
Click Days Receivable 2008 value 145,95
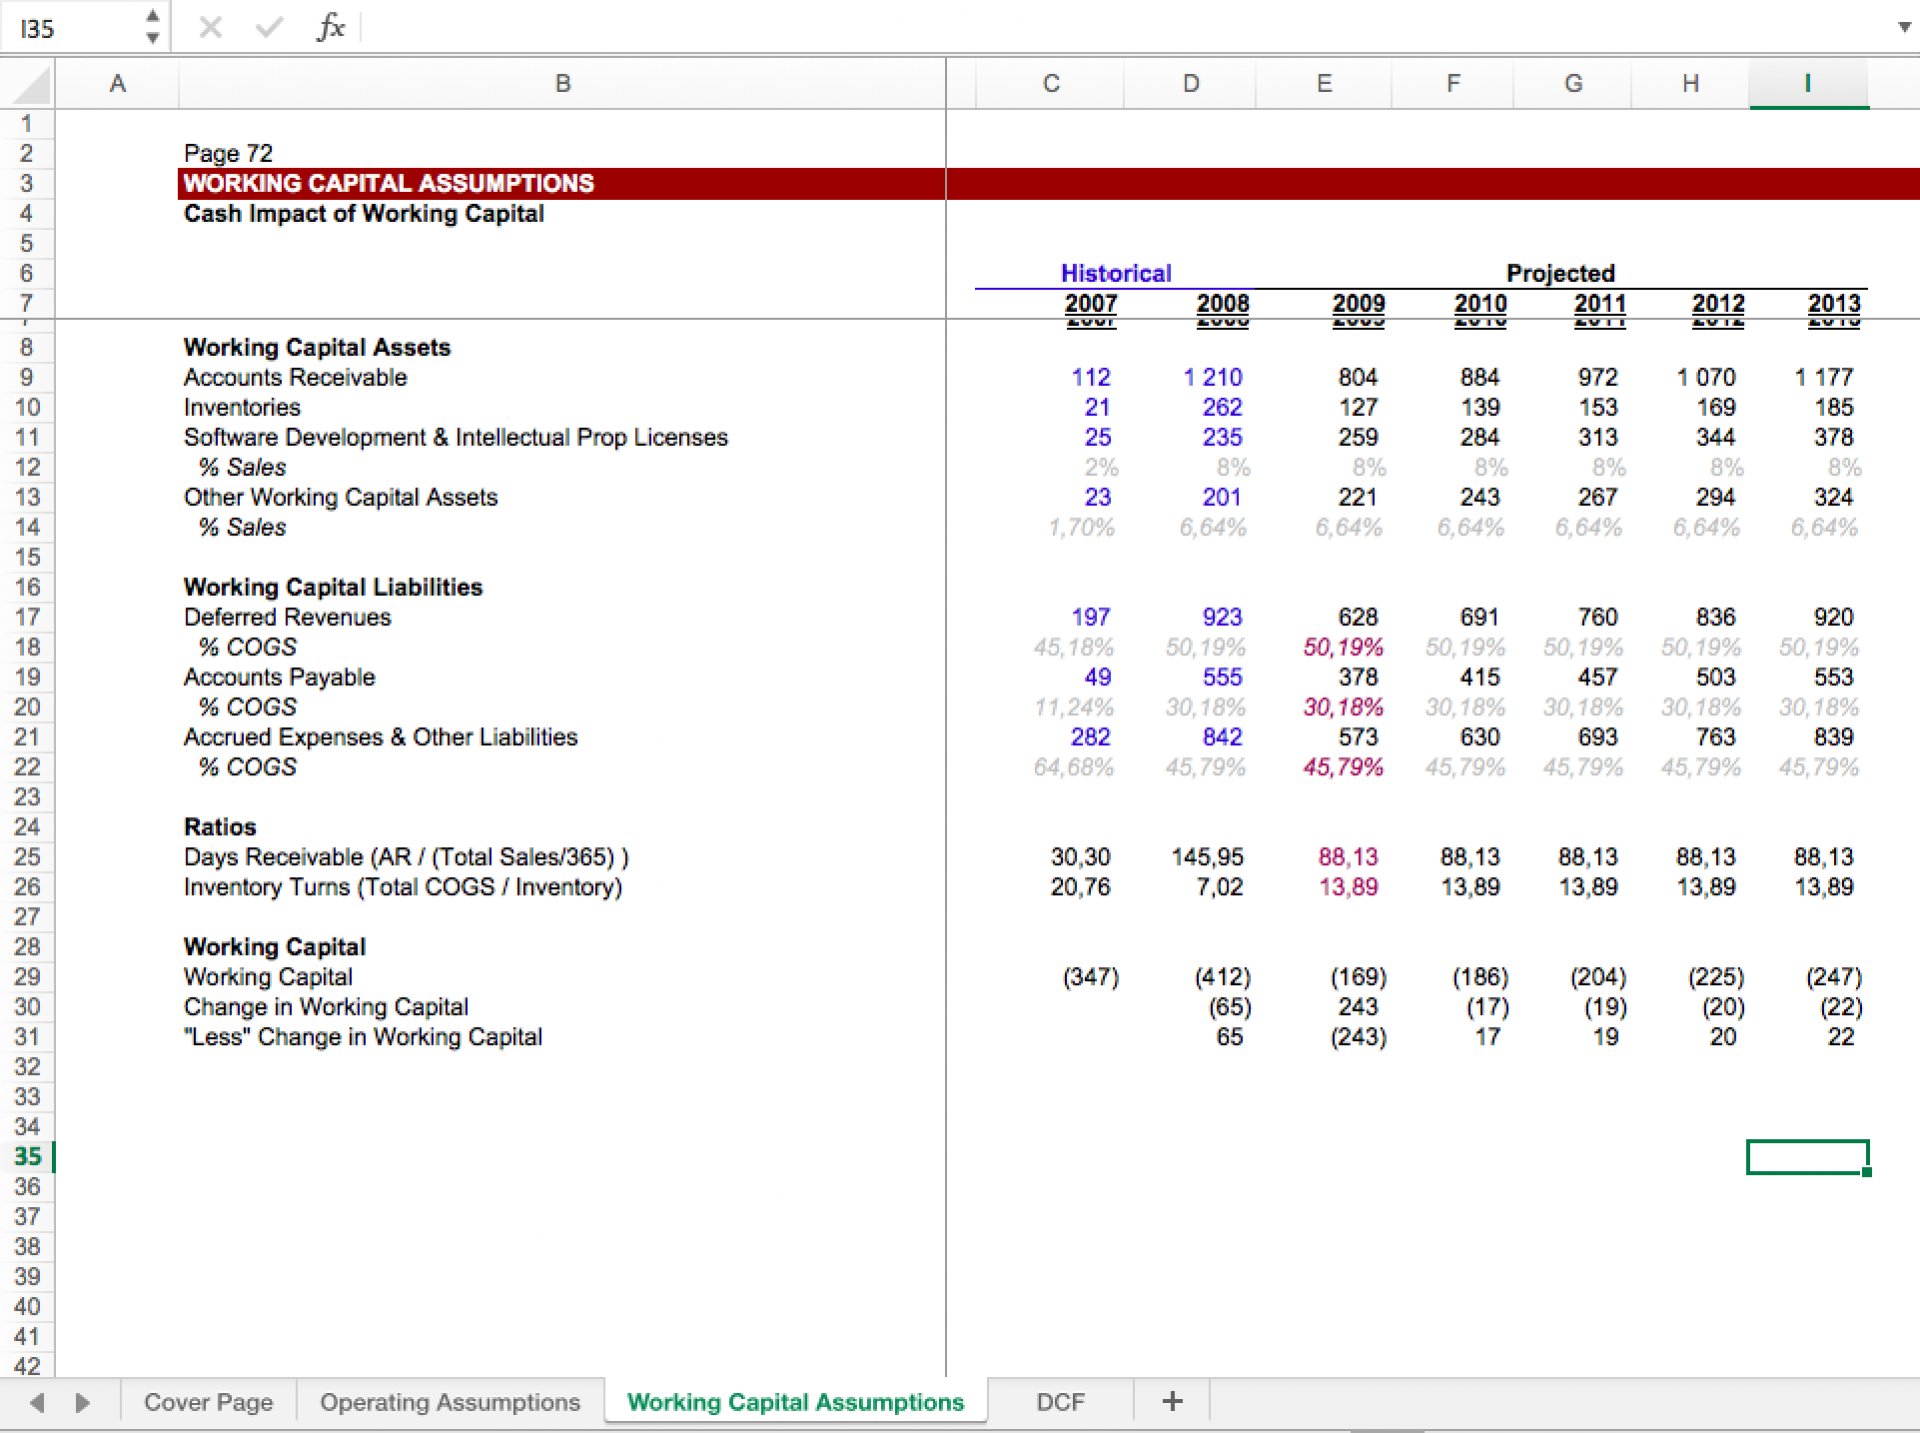pos(1207,857)
